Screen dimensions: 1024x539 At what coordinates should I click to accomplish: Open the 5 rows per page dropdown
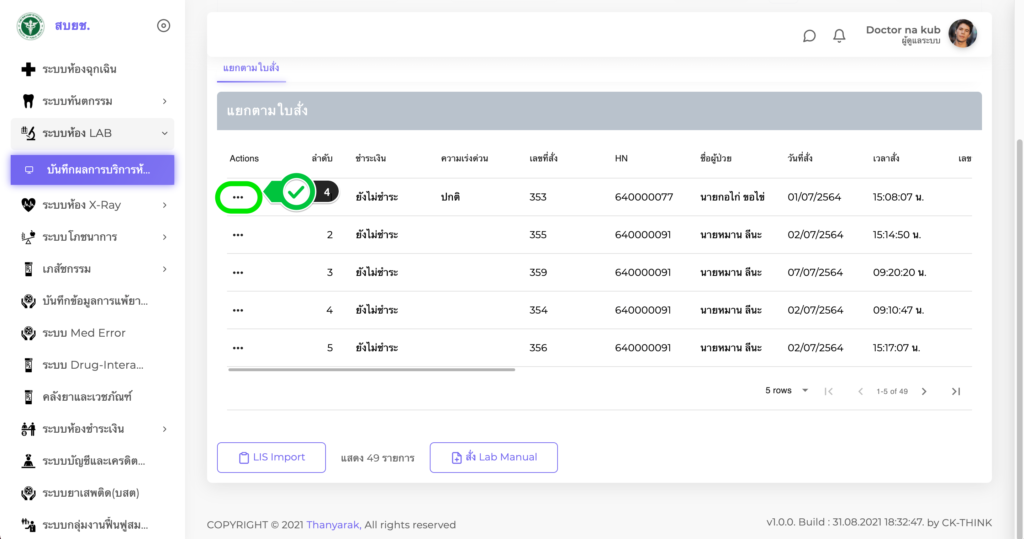787,391
